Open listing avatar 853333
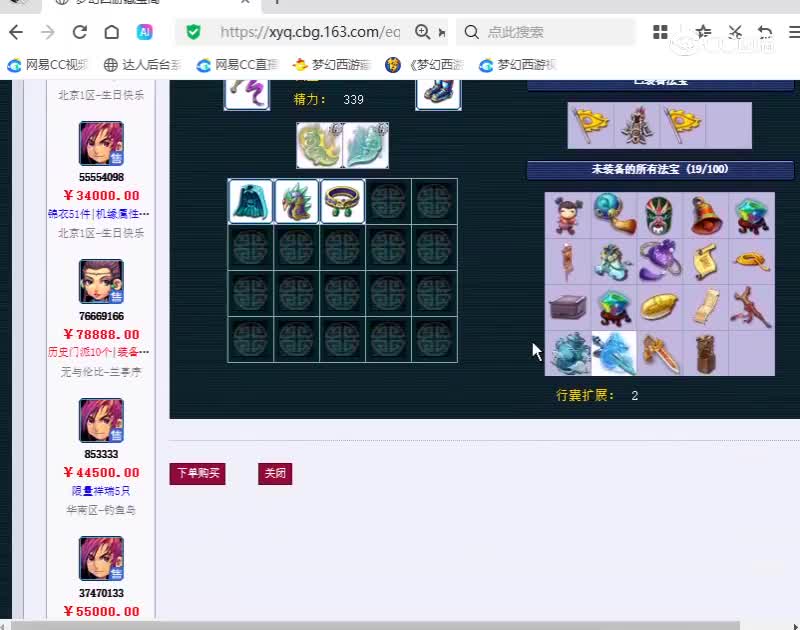Viewport: 800px width, 630px height. 101,420
